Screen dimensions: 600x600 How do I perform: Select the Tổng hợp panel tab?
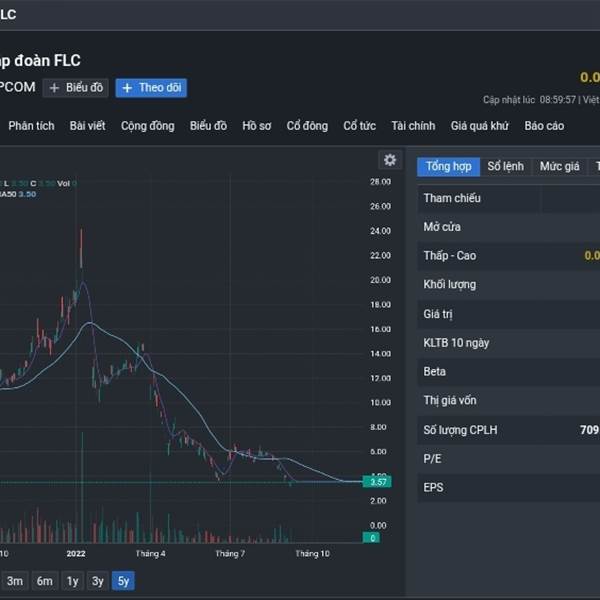tap(448, 167)
